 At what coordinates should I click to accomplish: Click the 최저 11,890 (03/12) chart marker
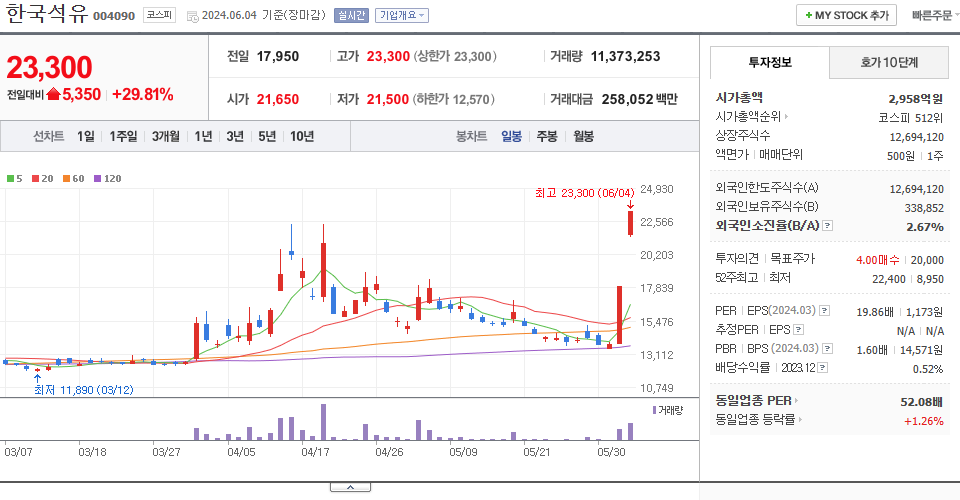tap(83, 390)
